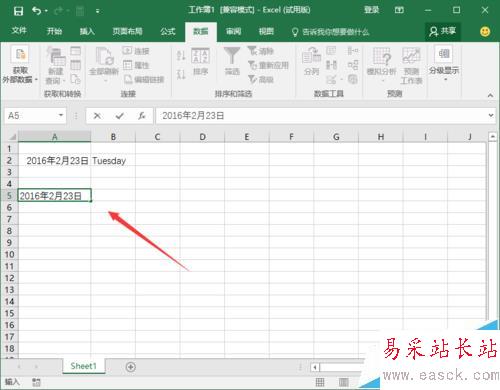Click the Flash Fill icon

coord(331,51)
